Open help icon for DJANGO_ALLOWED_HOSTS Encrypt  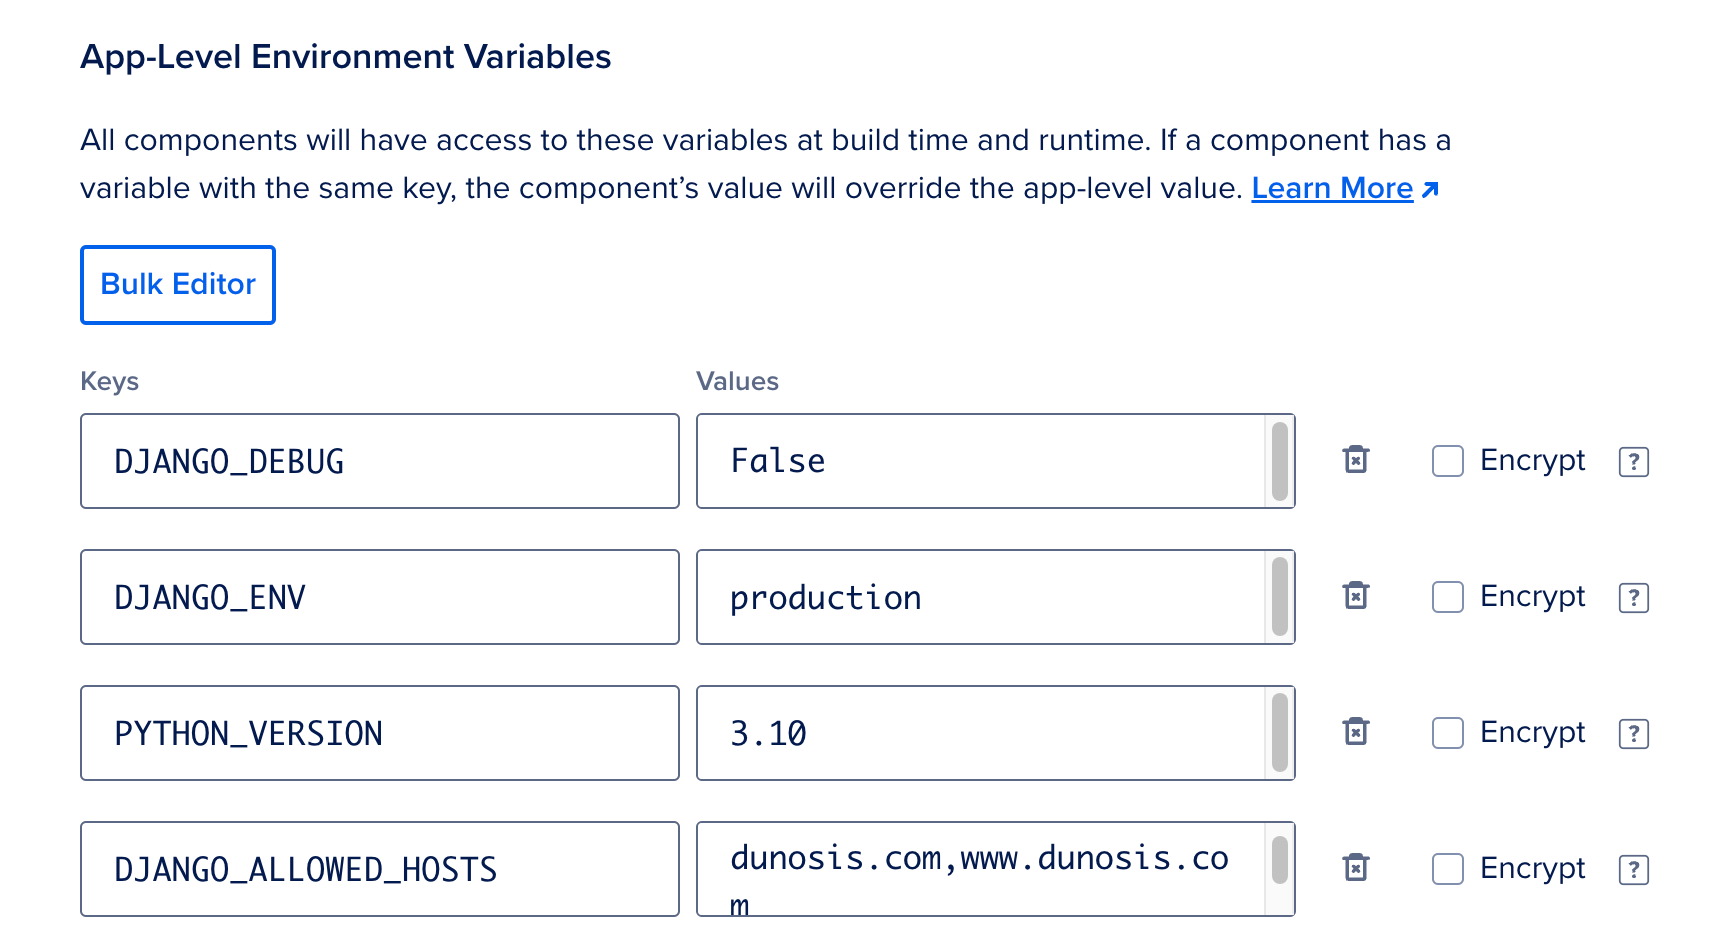[1633, 870]
